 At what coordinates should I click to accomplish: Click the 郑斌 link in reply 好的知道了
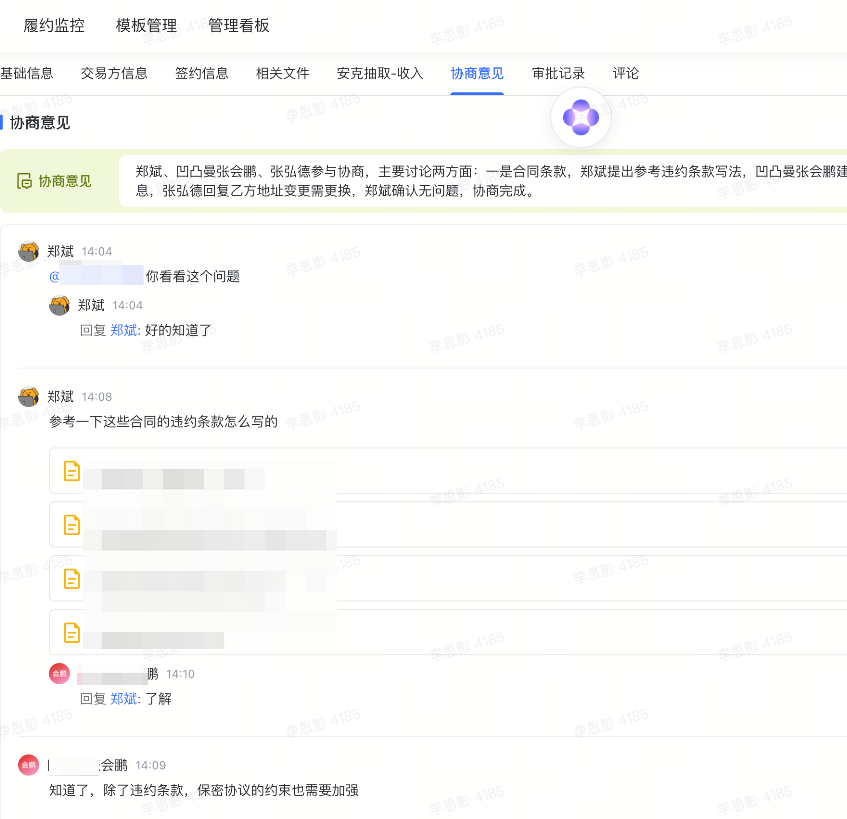[x=124, y=330]
